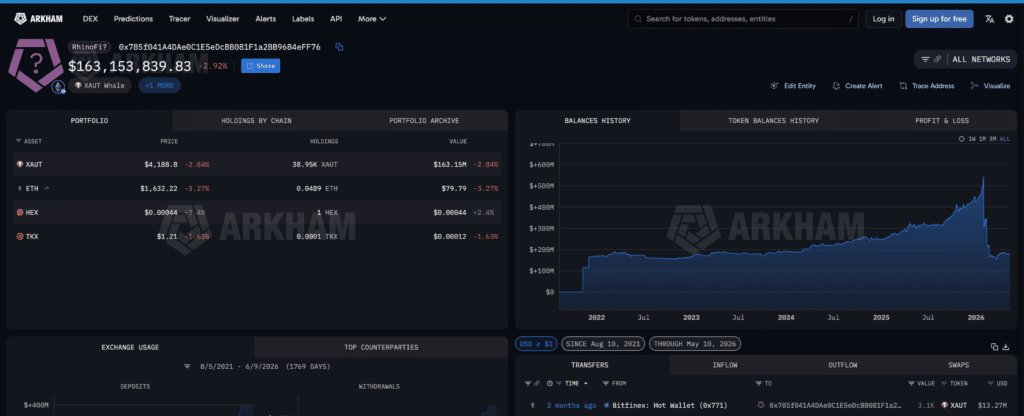1024x416 pixels.
Task: Switch to Outflow tab
Action: pos(842,365)
